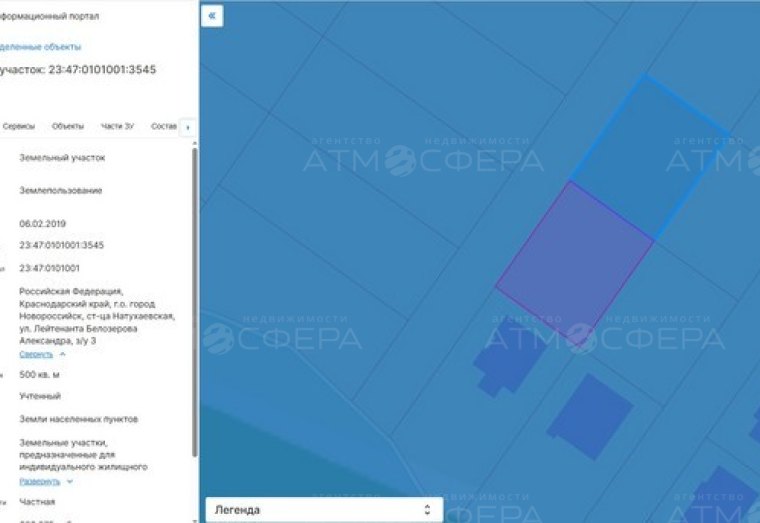The image size is (760, 523).
Task: Toggle the Легенда up-down arrows
Action: coord(427,509)
